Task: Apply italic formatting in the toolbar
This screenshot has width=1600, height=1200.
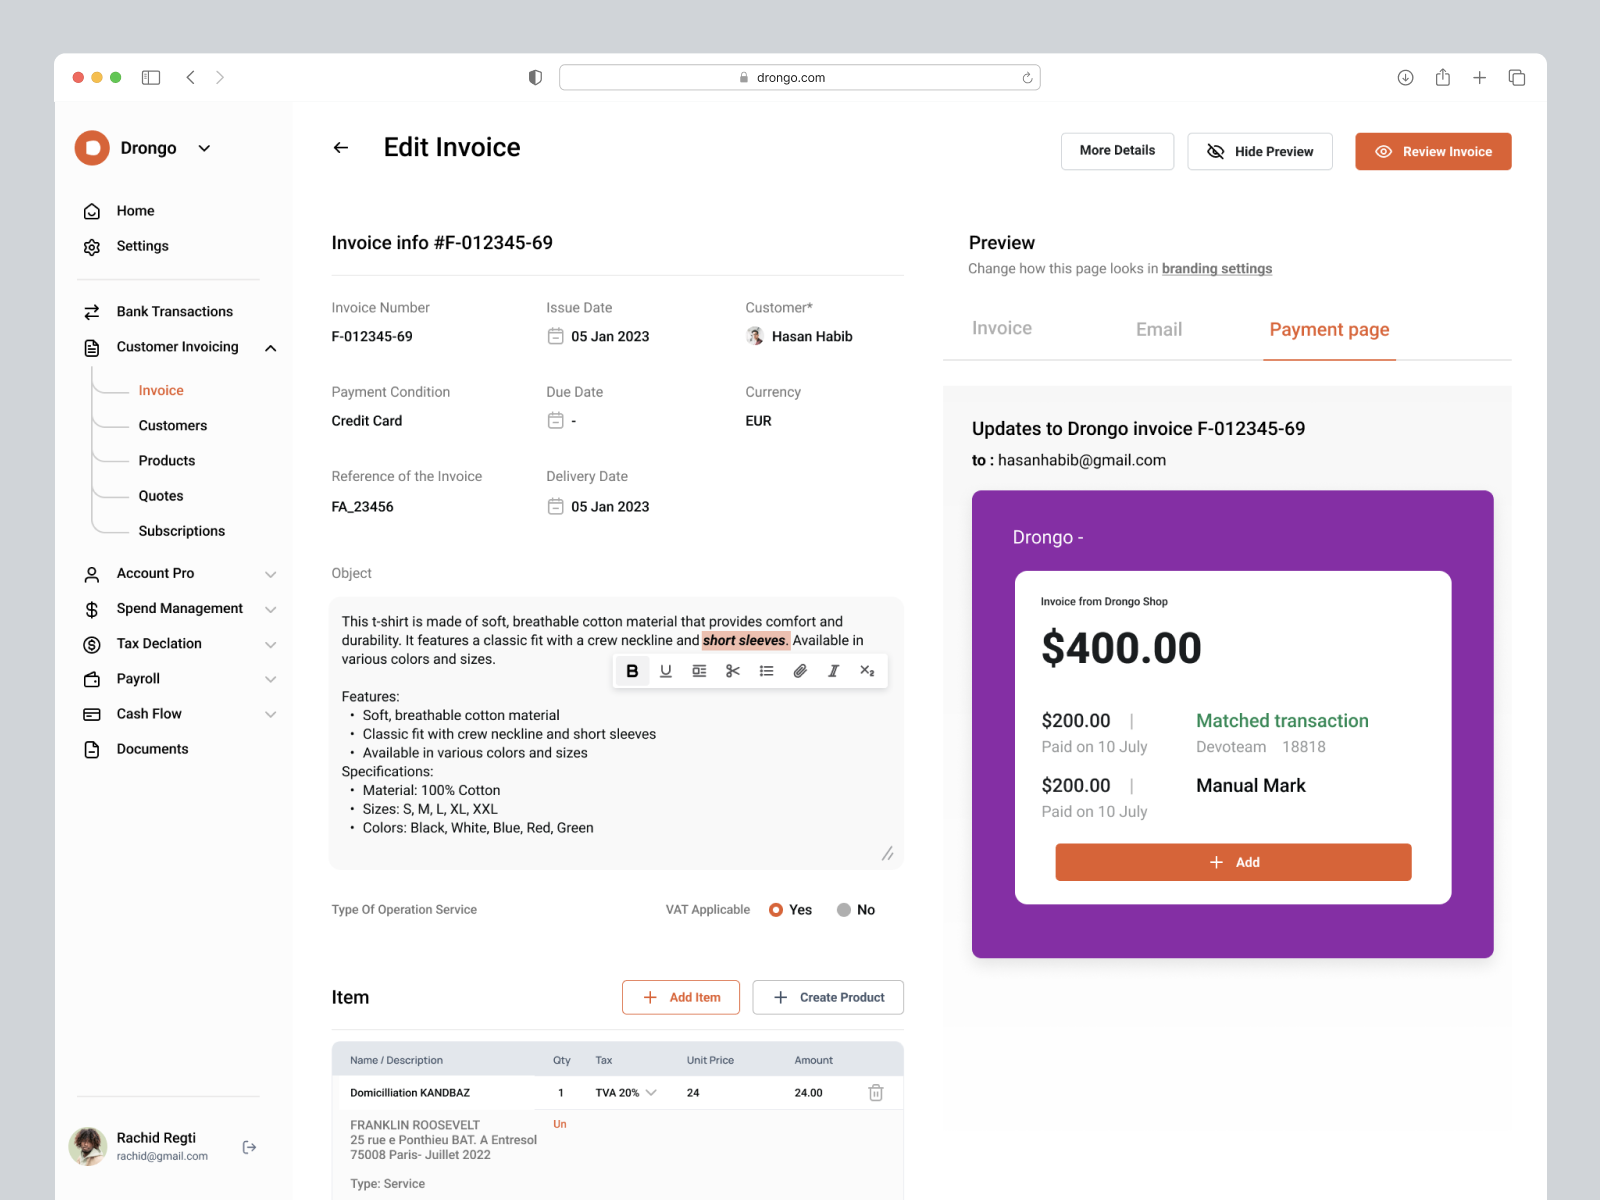Action: click(x=833, y=671)
